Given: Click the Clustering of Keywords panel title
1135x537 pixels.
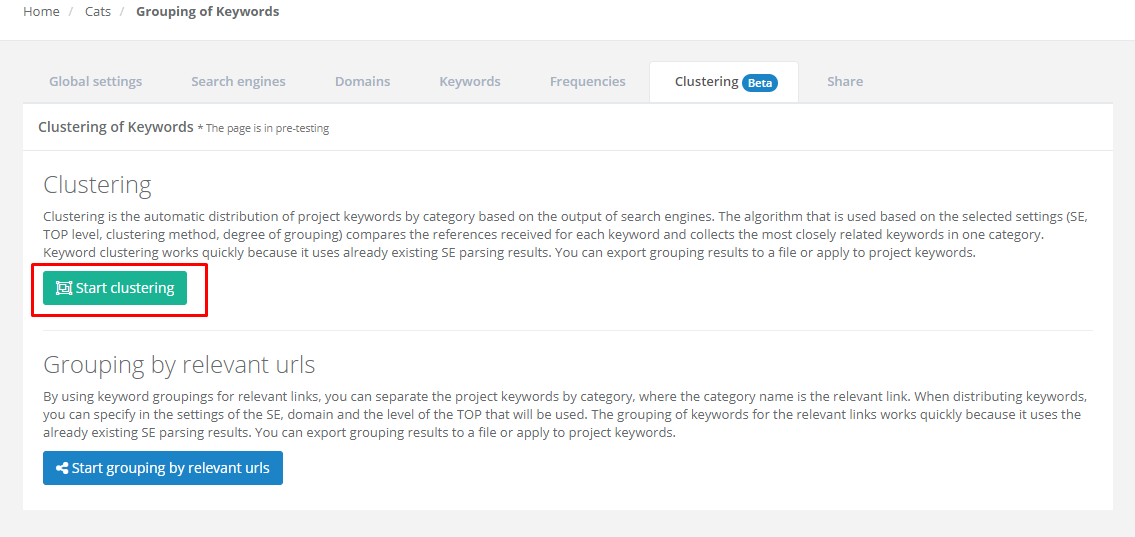Looking at the screenshot, I should click(116, 127).
